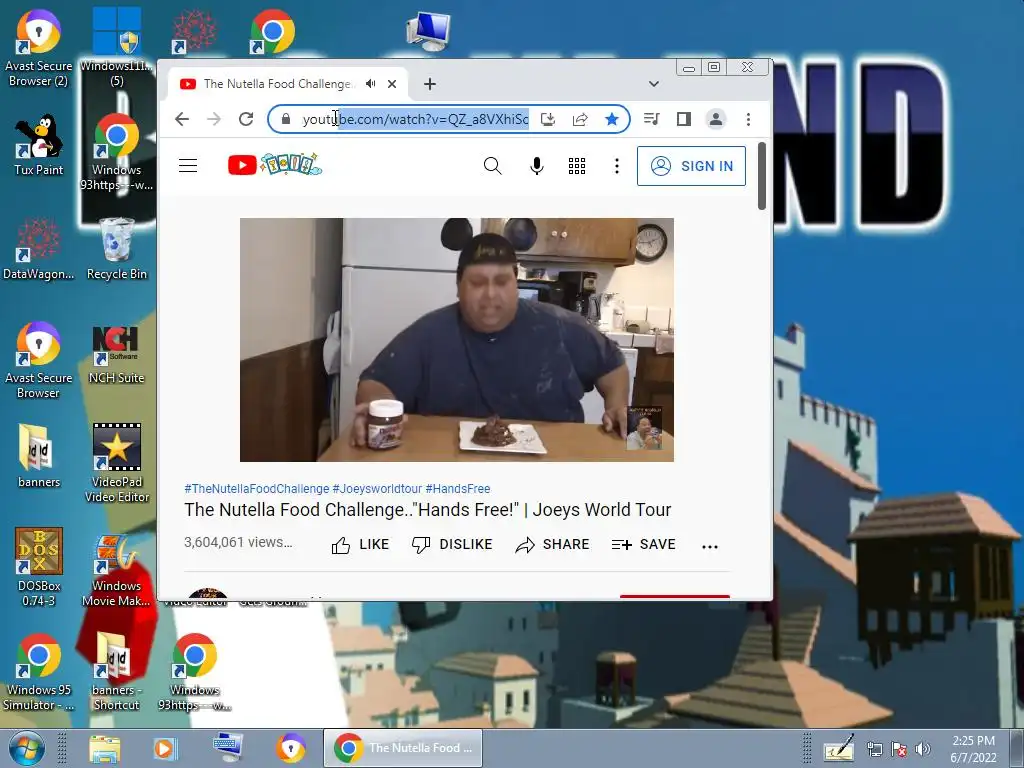1024x768 pixels.
Task: Click the page vertical scrollbar
Action: pos(761,176)
